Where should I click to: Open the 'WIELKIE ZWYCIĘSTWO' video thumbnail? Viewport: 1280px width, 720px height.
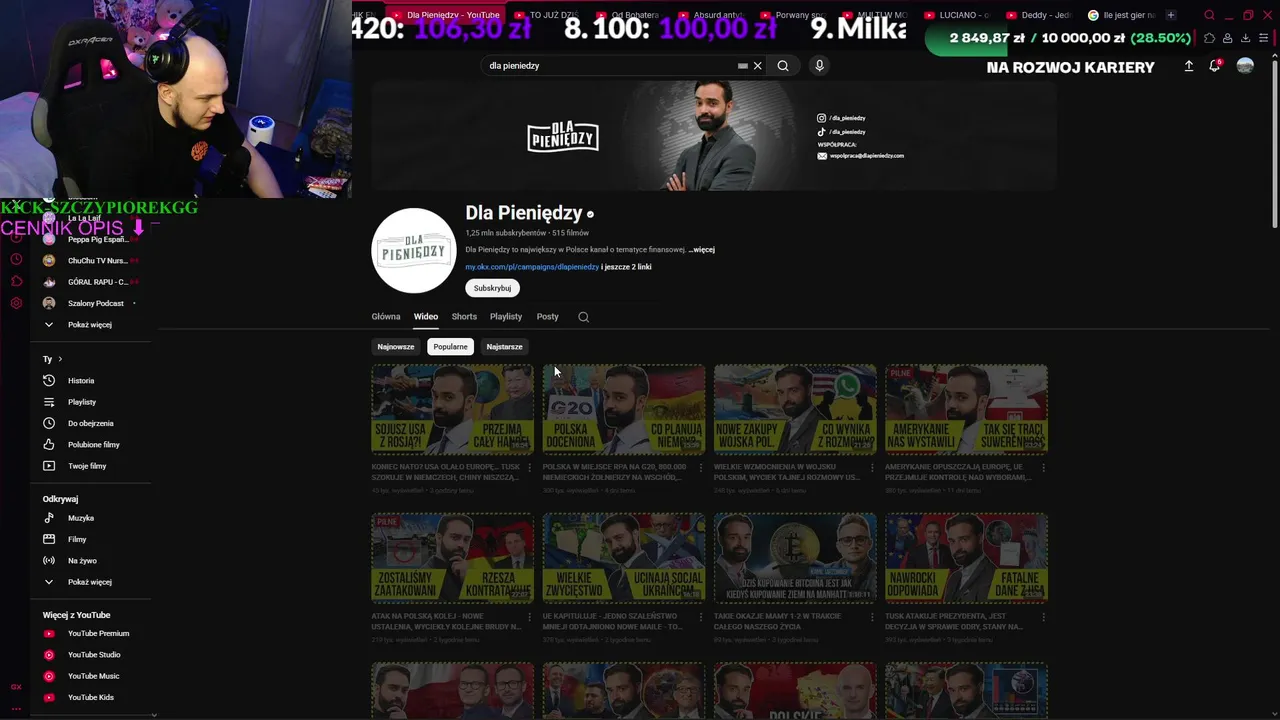(624, 559)
